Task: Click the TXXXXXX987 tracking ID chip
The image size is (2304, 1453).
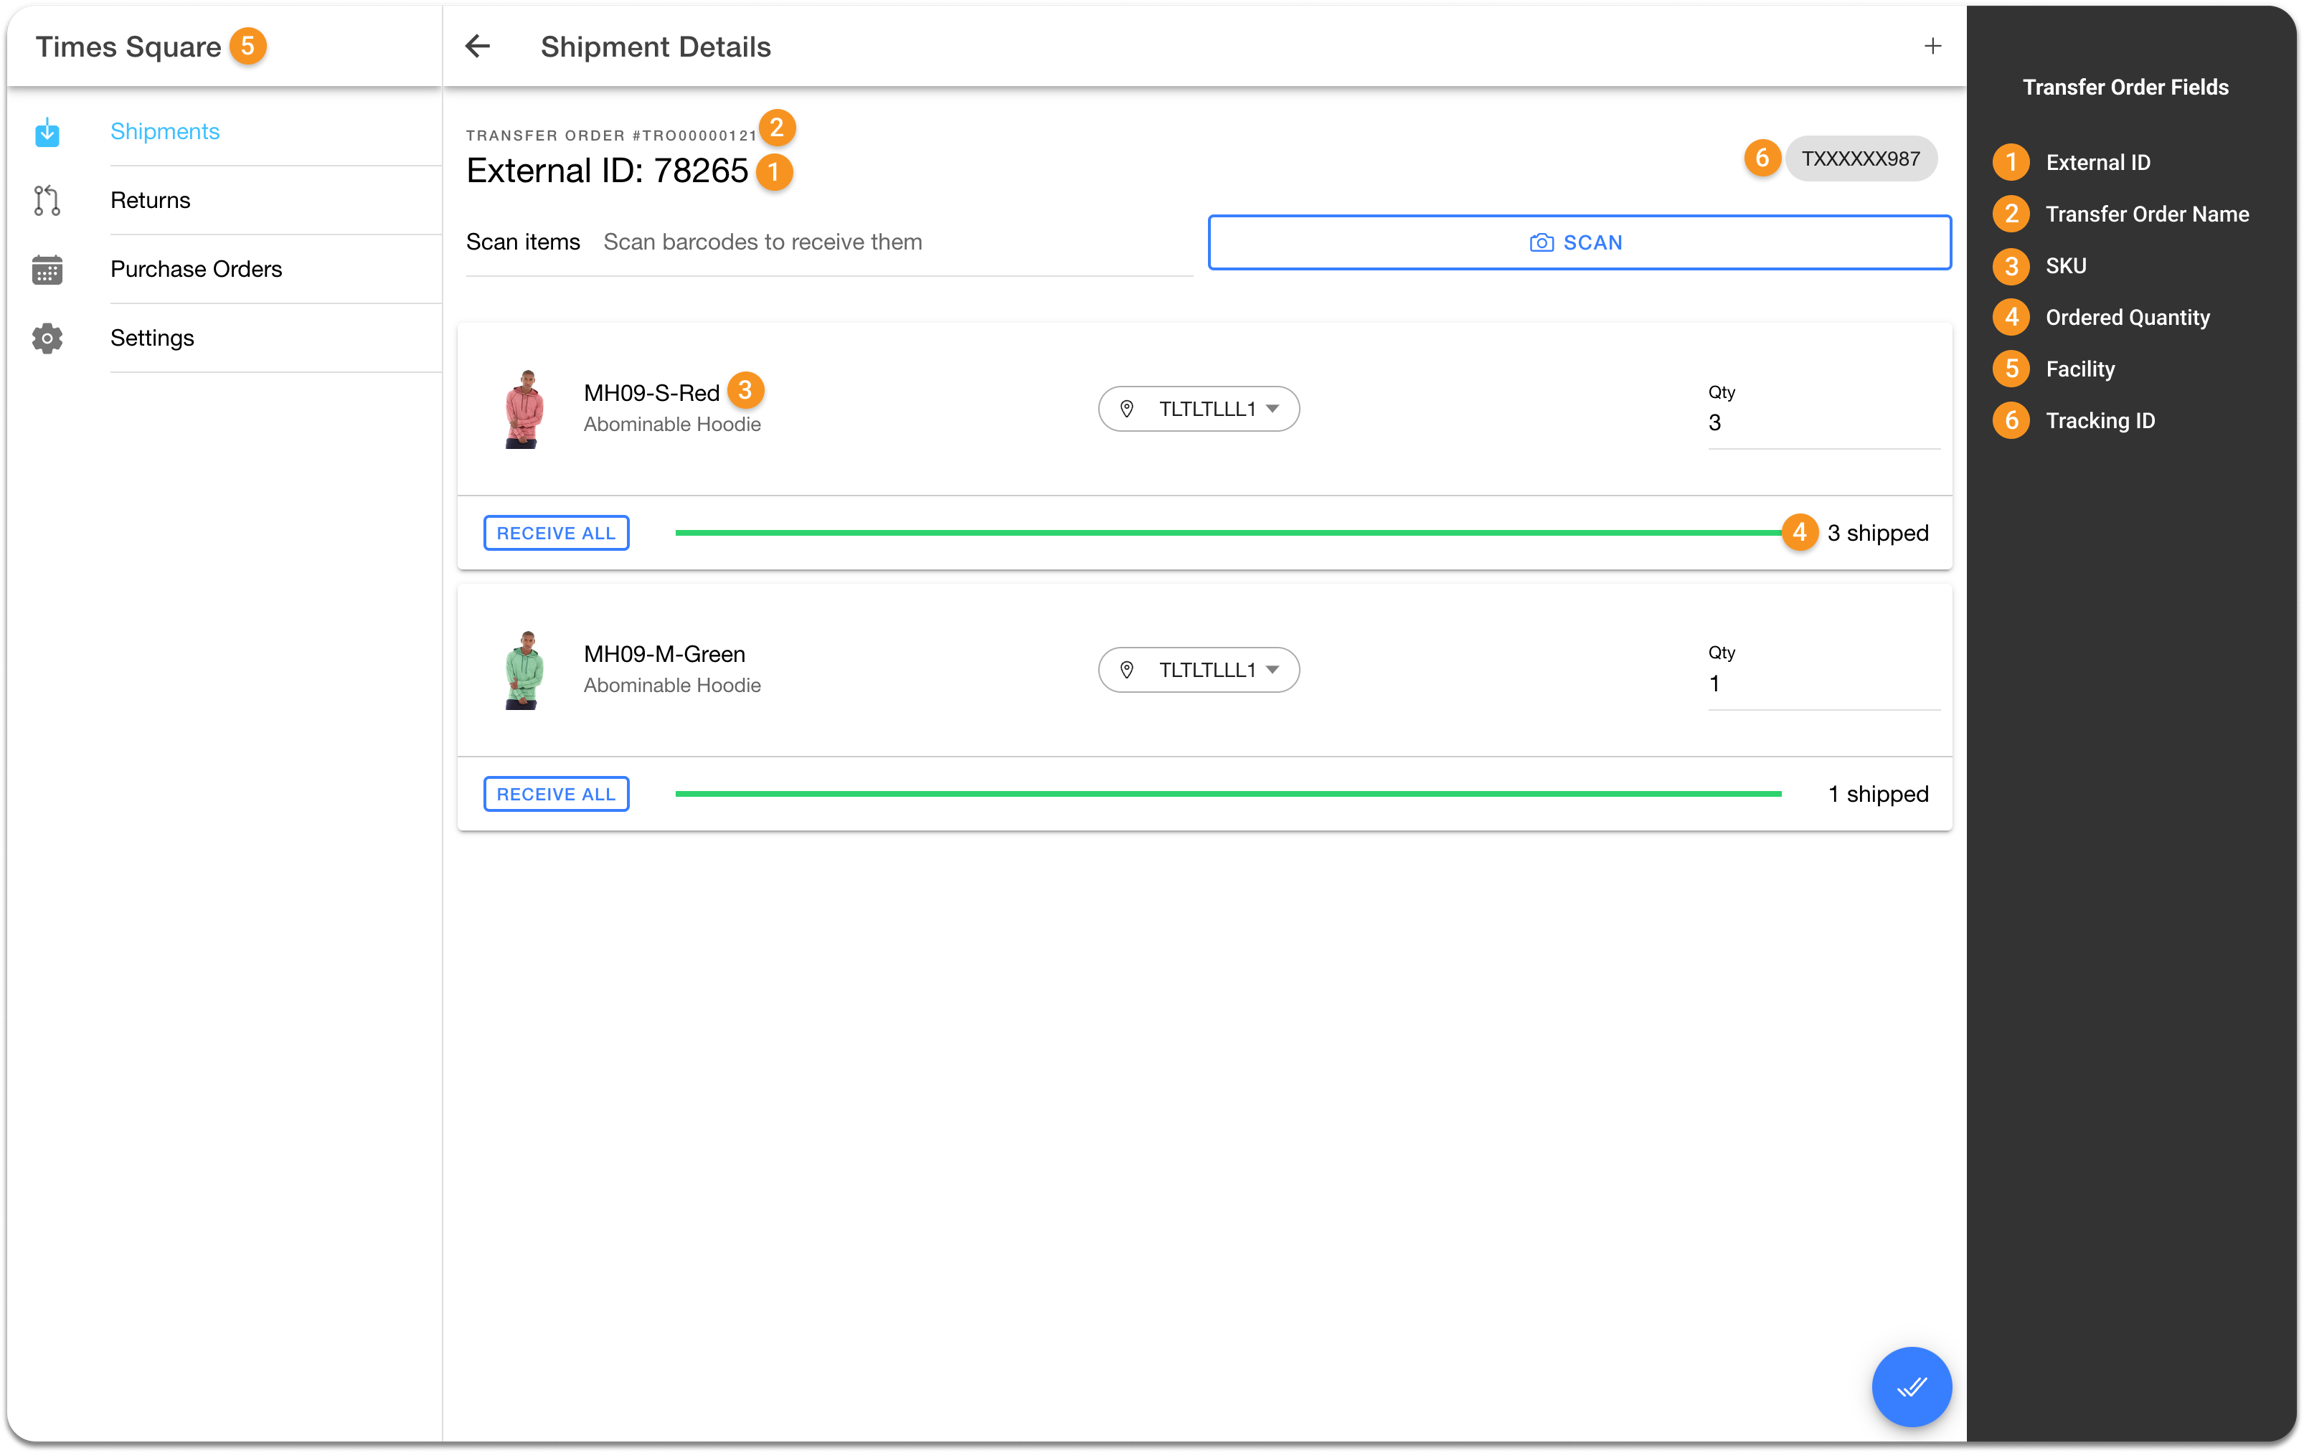Action: [x=1860, y=158]
